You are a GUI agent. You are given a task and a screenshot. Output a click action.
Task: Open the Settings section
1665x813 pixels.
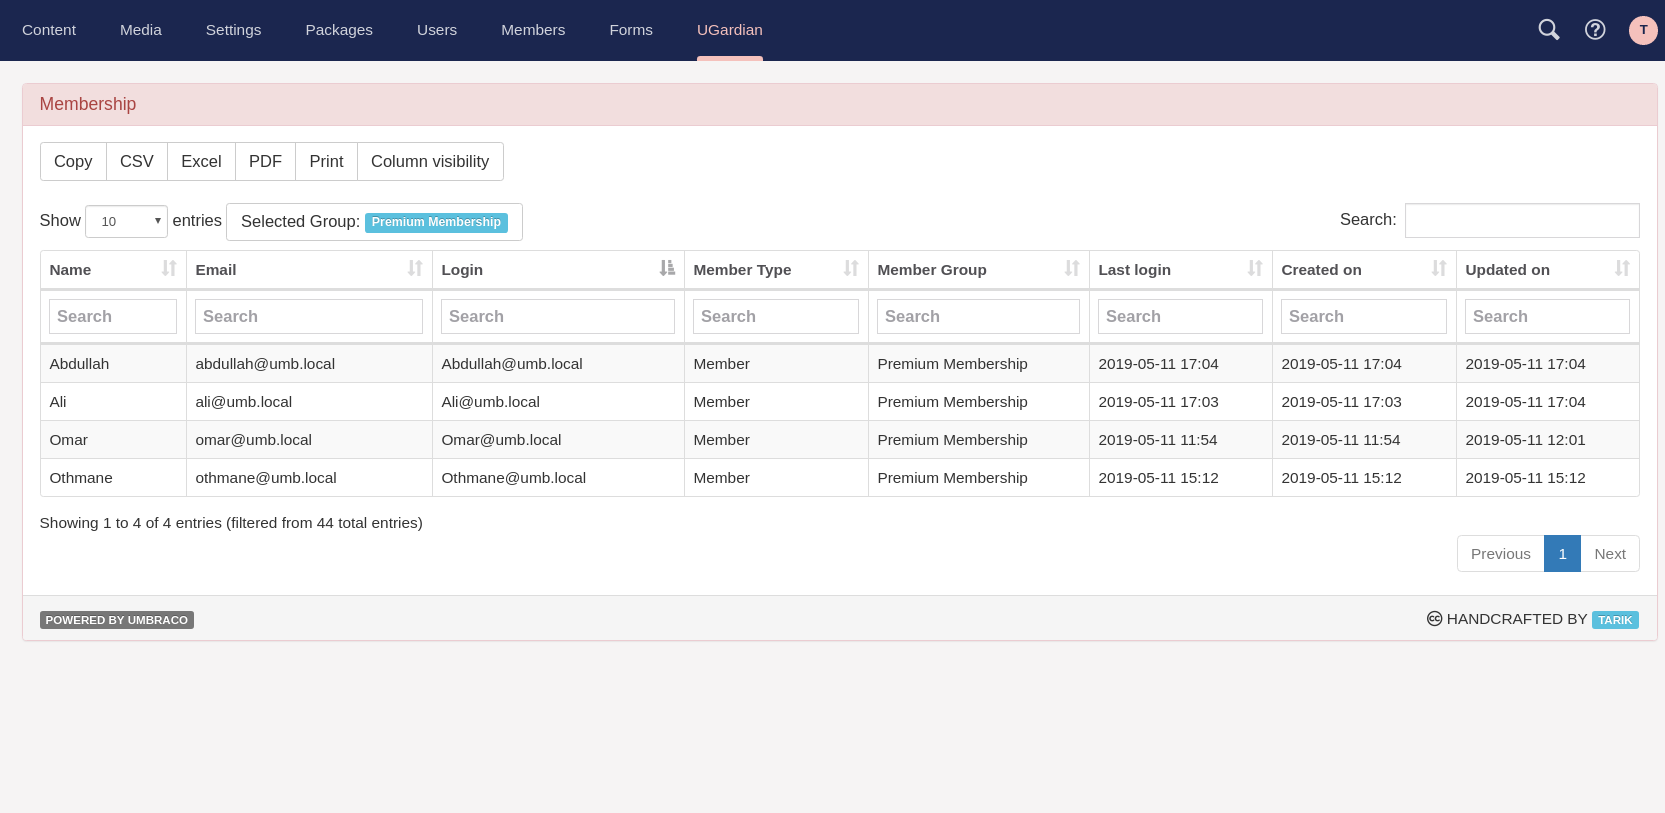233,30
